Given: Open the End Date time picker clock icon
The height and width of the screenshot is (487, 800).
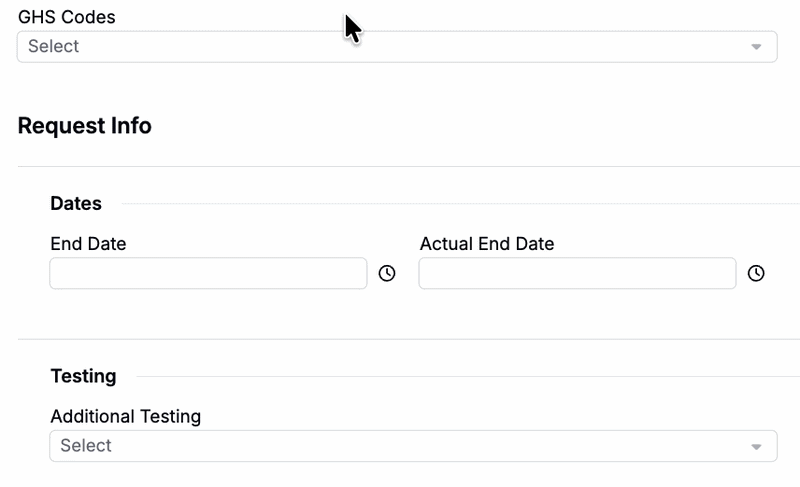Looking at the screenshot, I should 387,273.
